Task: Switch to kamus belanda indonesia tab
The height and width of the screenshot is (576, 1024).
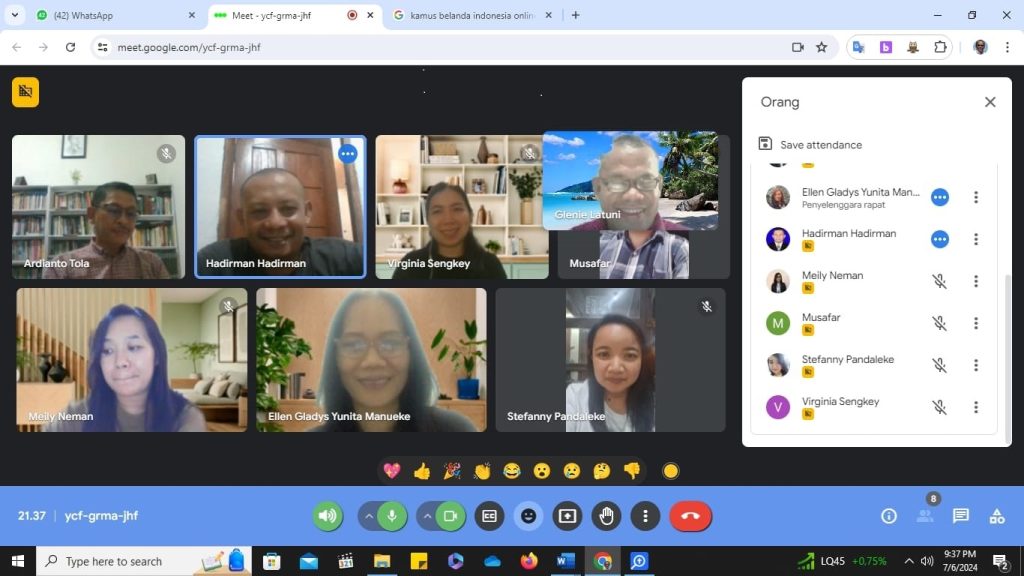Action: click(x=472, y=15)
